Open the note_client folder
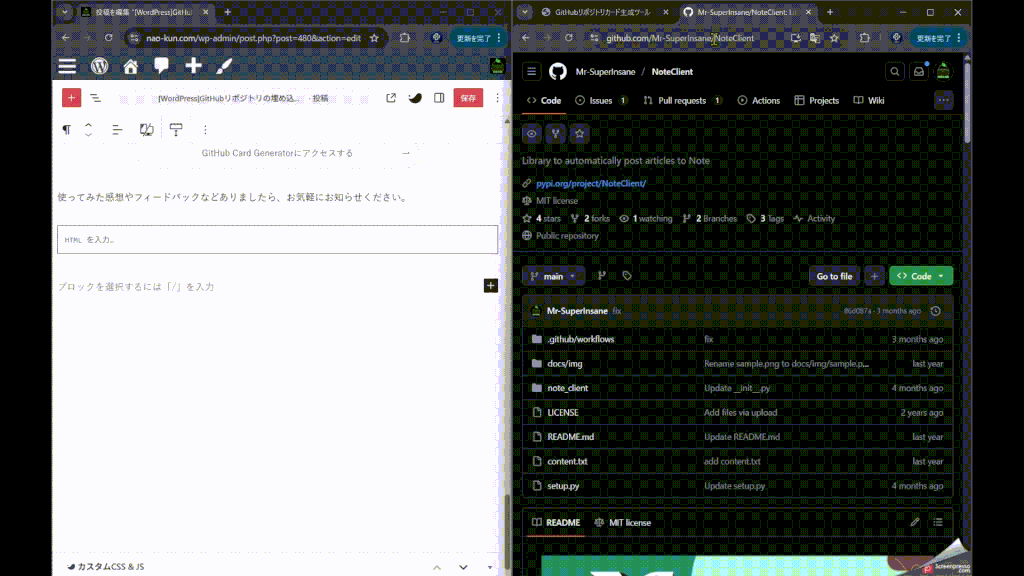This screenshot has height=576, width=1024. coord(568,389)
